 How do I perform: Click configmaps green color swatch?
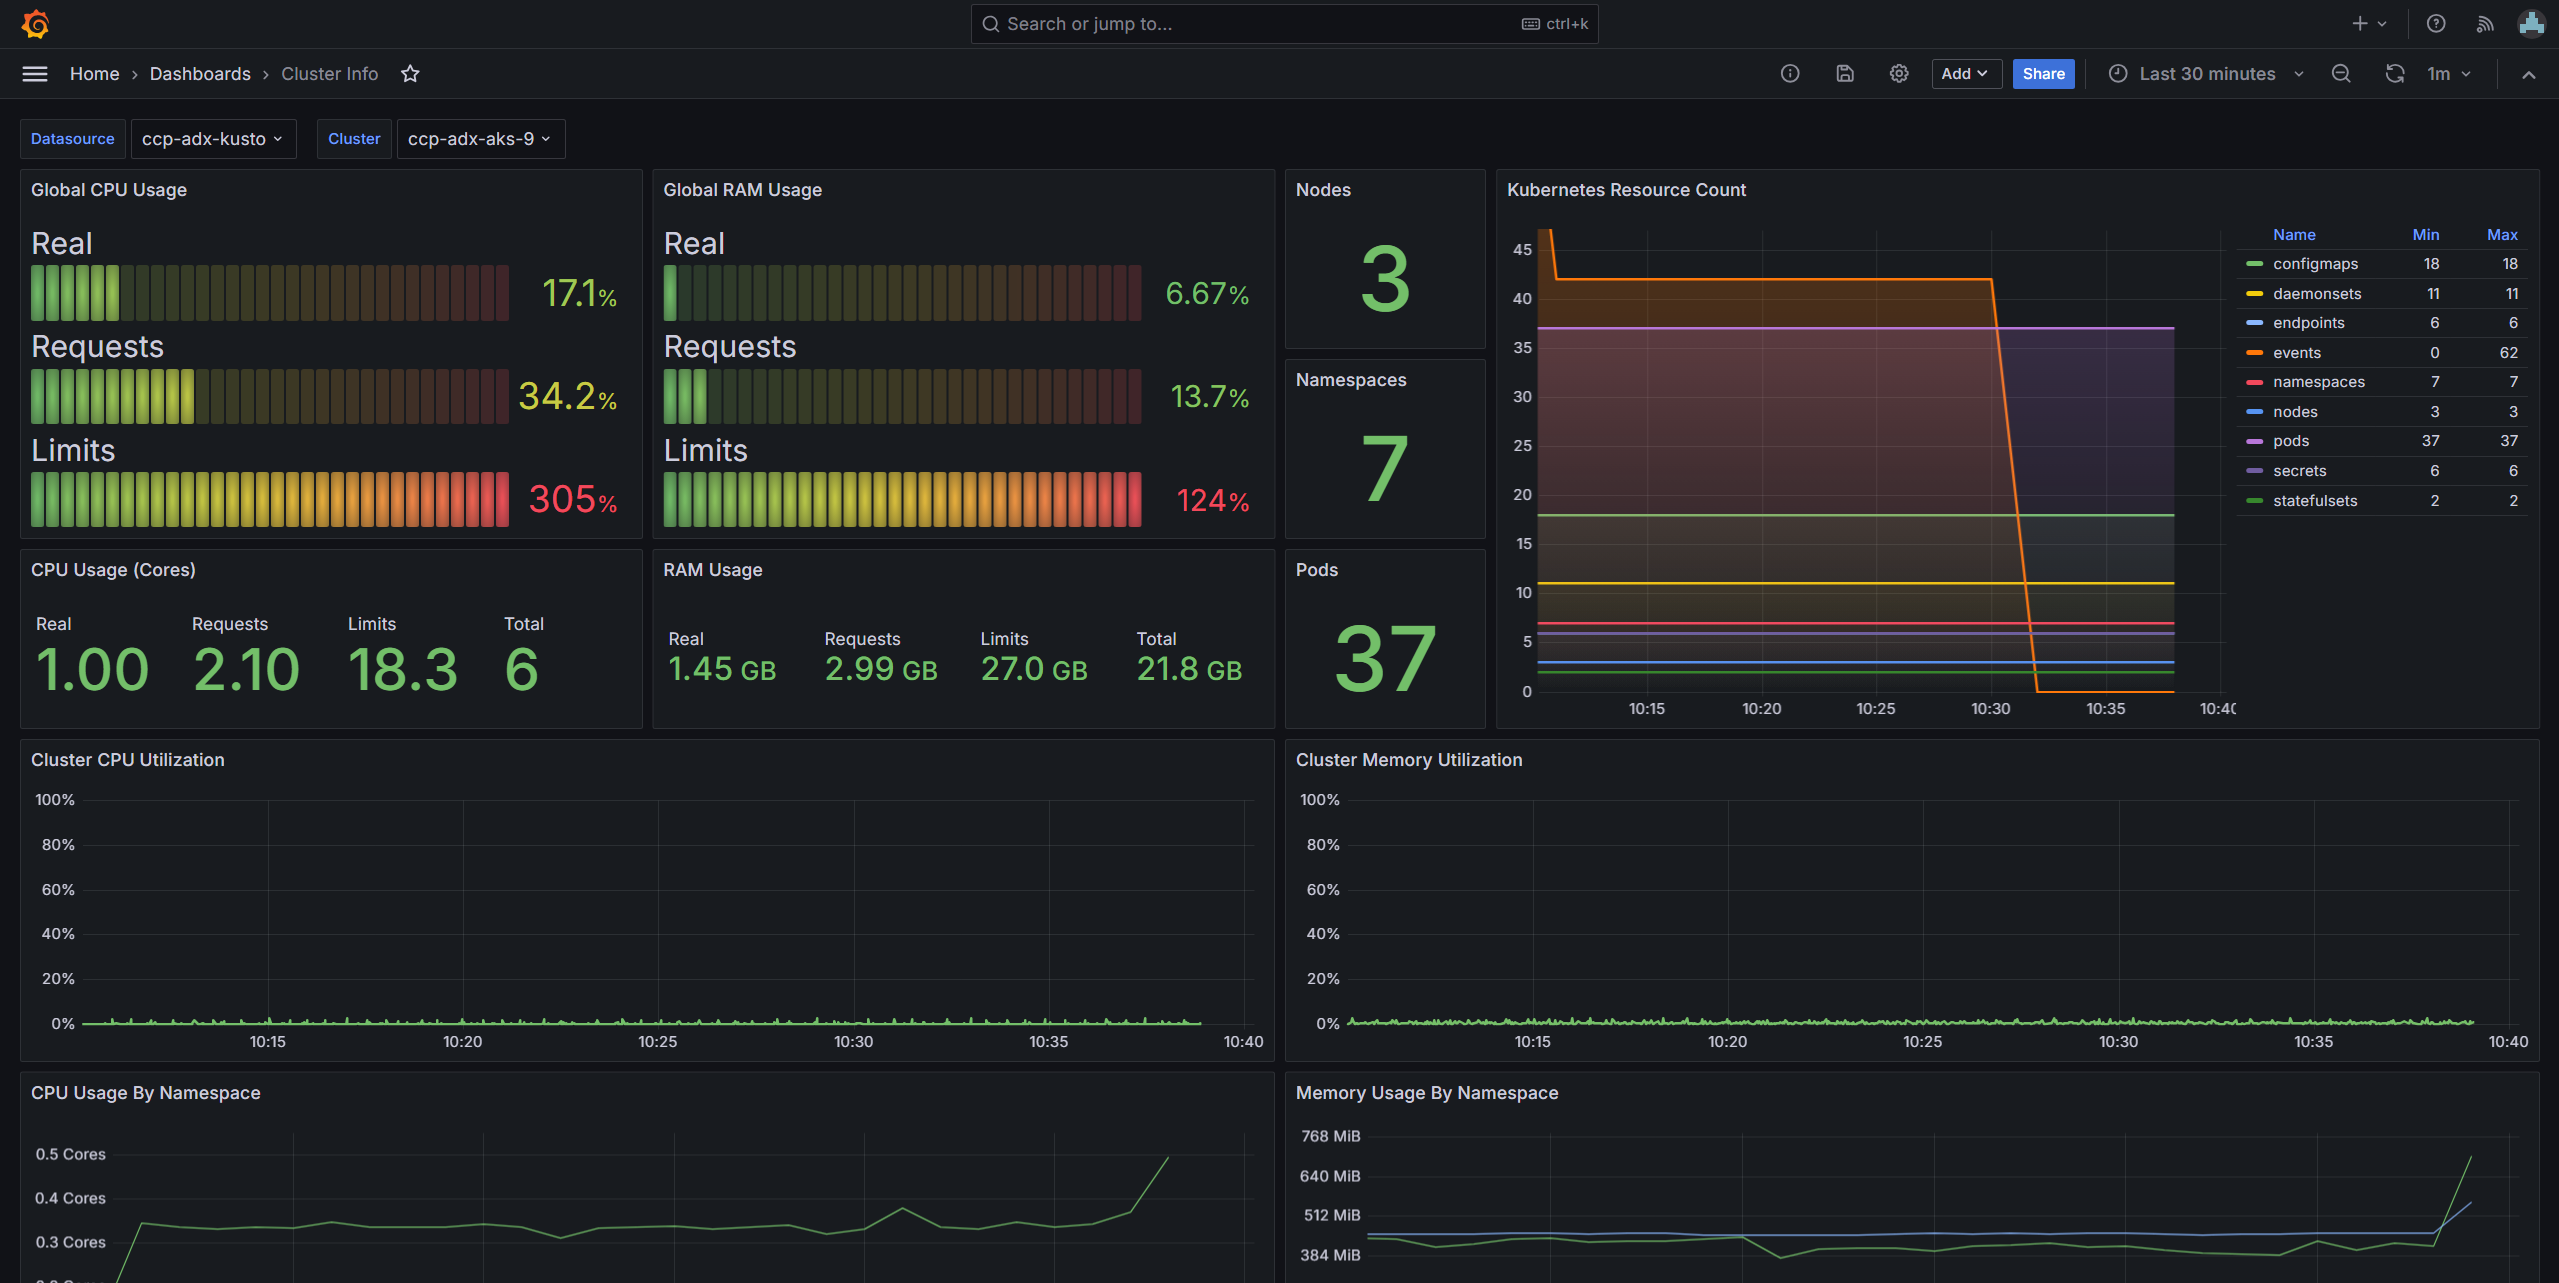[2254, 264]
